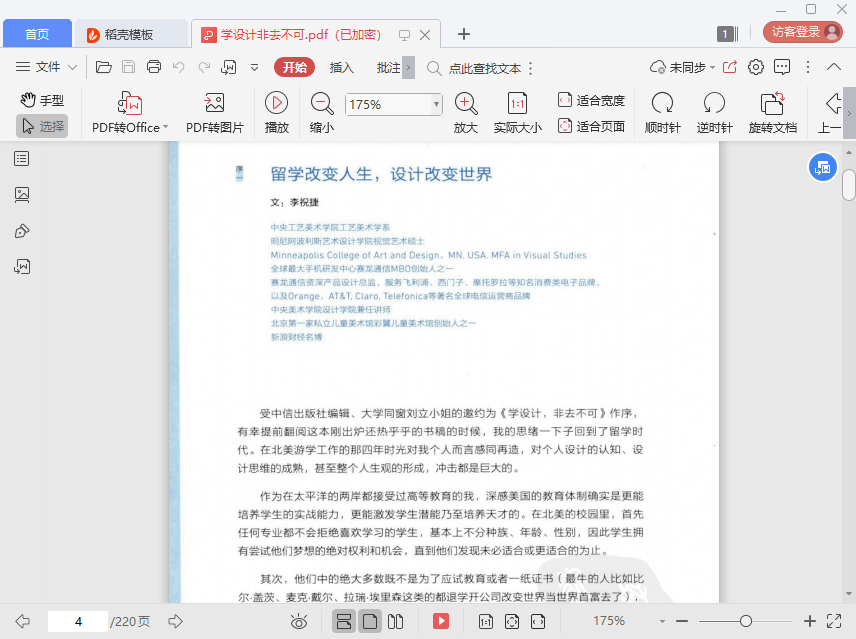Viewport: 856px width, 639px height.
Task: Click the save icon
Action: (x=128, y=67)
